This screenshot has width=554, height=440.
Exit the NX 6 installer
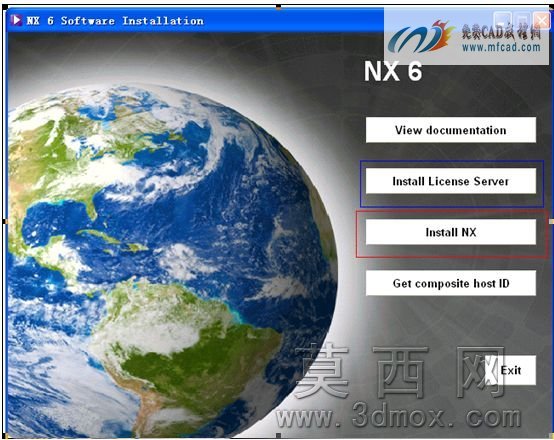click(x=510, y=370)
